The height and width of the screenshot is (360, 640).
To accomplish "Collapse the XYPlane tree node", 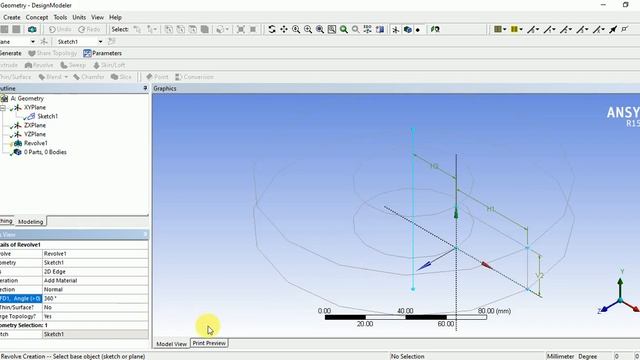I will (x=2, y=108).
